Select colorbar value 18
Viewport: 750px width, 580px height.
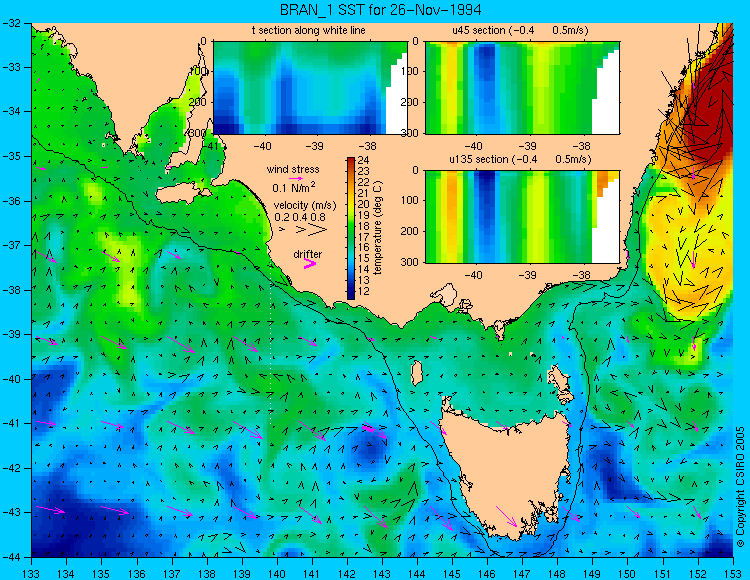point(364,226)
